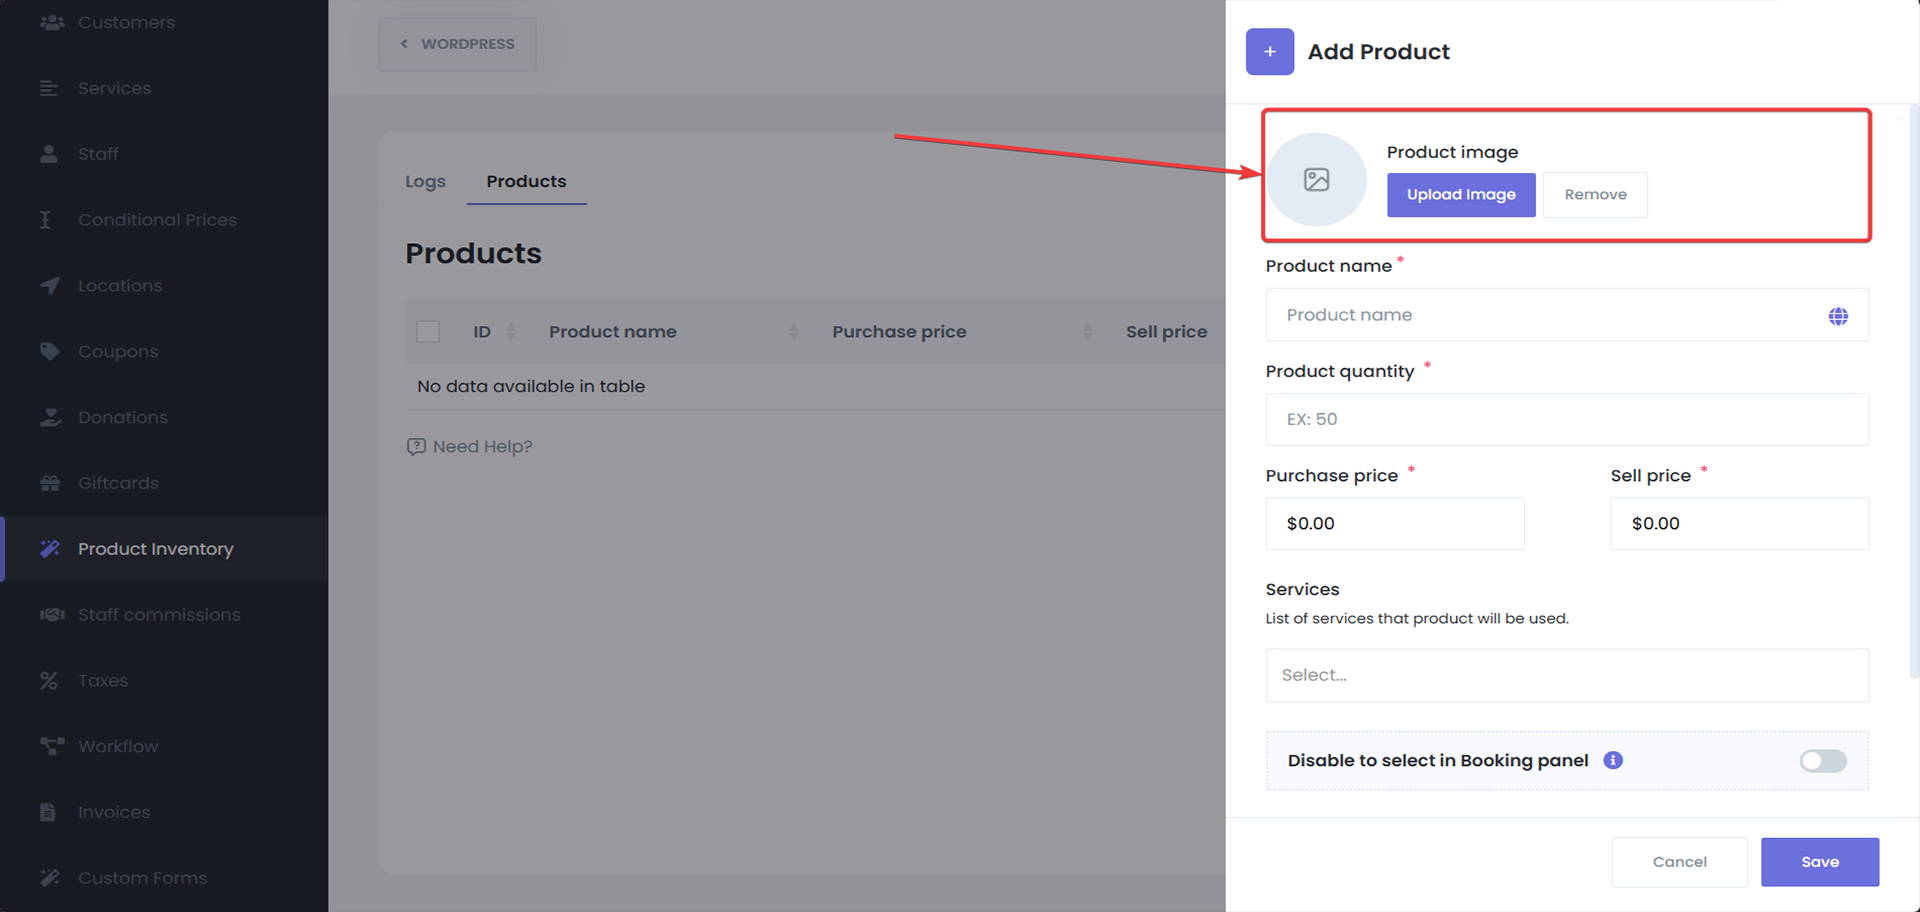This screenshot has width=1920, height=912.
Task: Click into the Product quantity field
Action: [1566, 419]
